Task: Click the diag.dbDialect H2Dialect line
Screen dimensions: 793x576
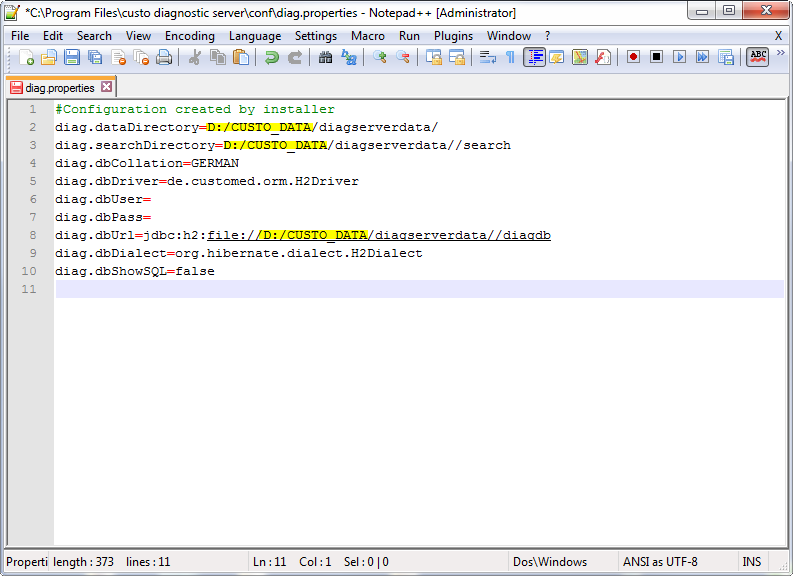Action: pyautogui.click(x=239, y=253)
